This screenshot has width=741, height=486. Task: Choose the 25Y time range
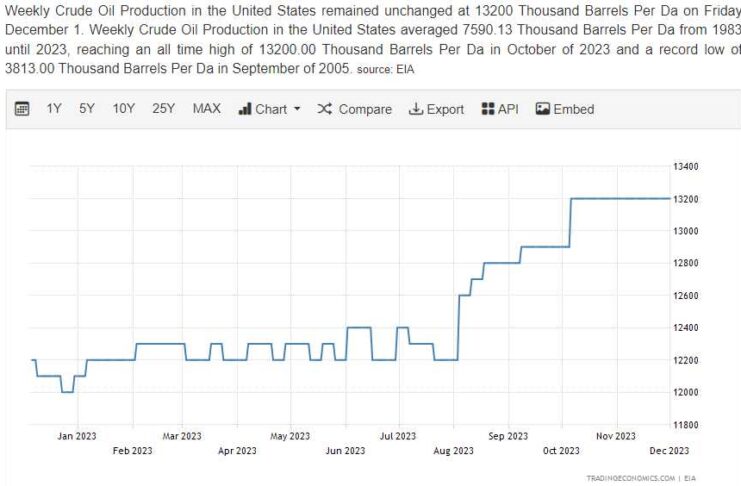coord(164,109)
